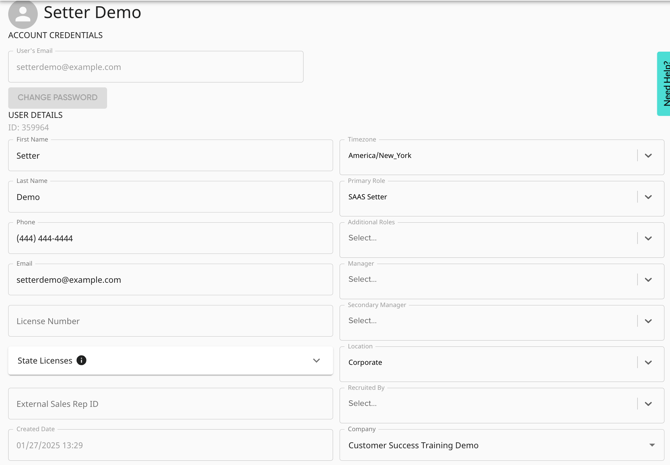Expand the State Licenses section
This screenshot has height=465, width=670.
coord(316,361)
